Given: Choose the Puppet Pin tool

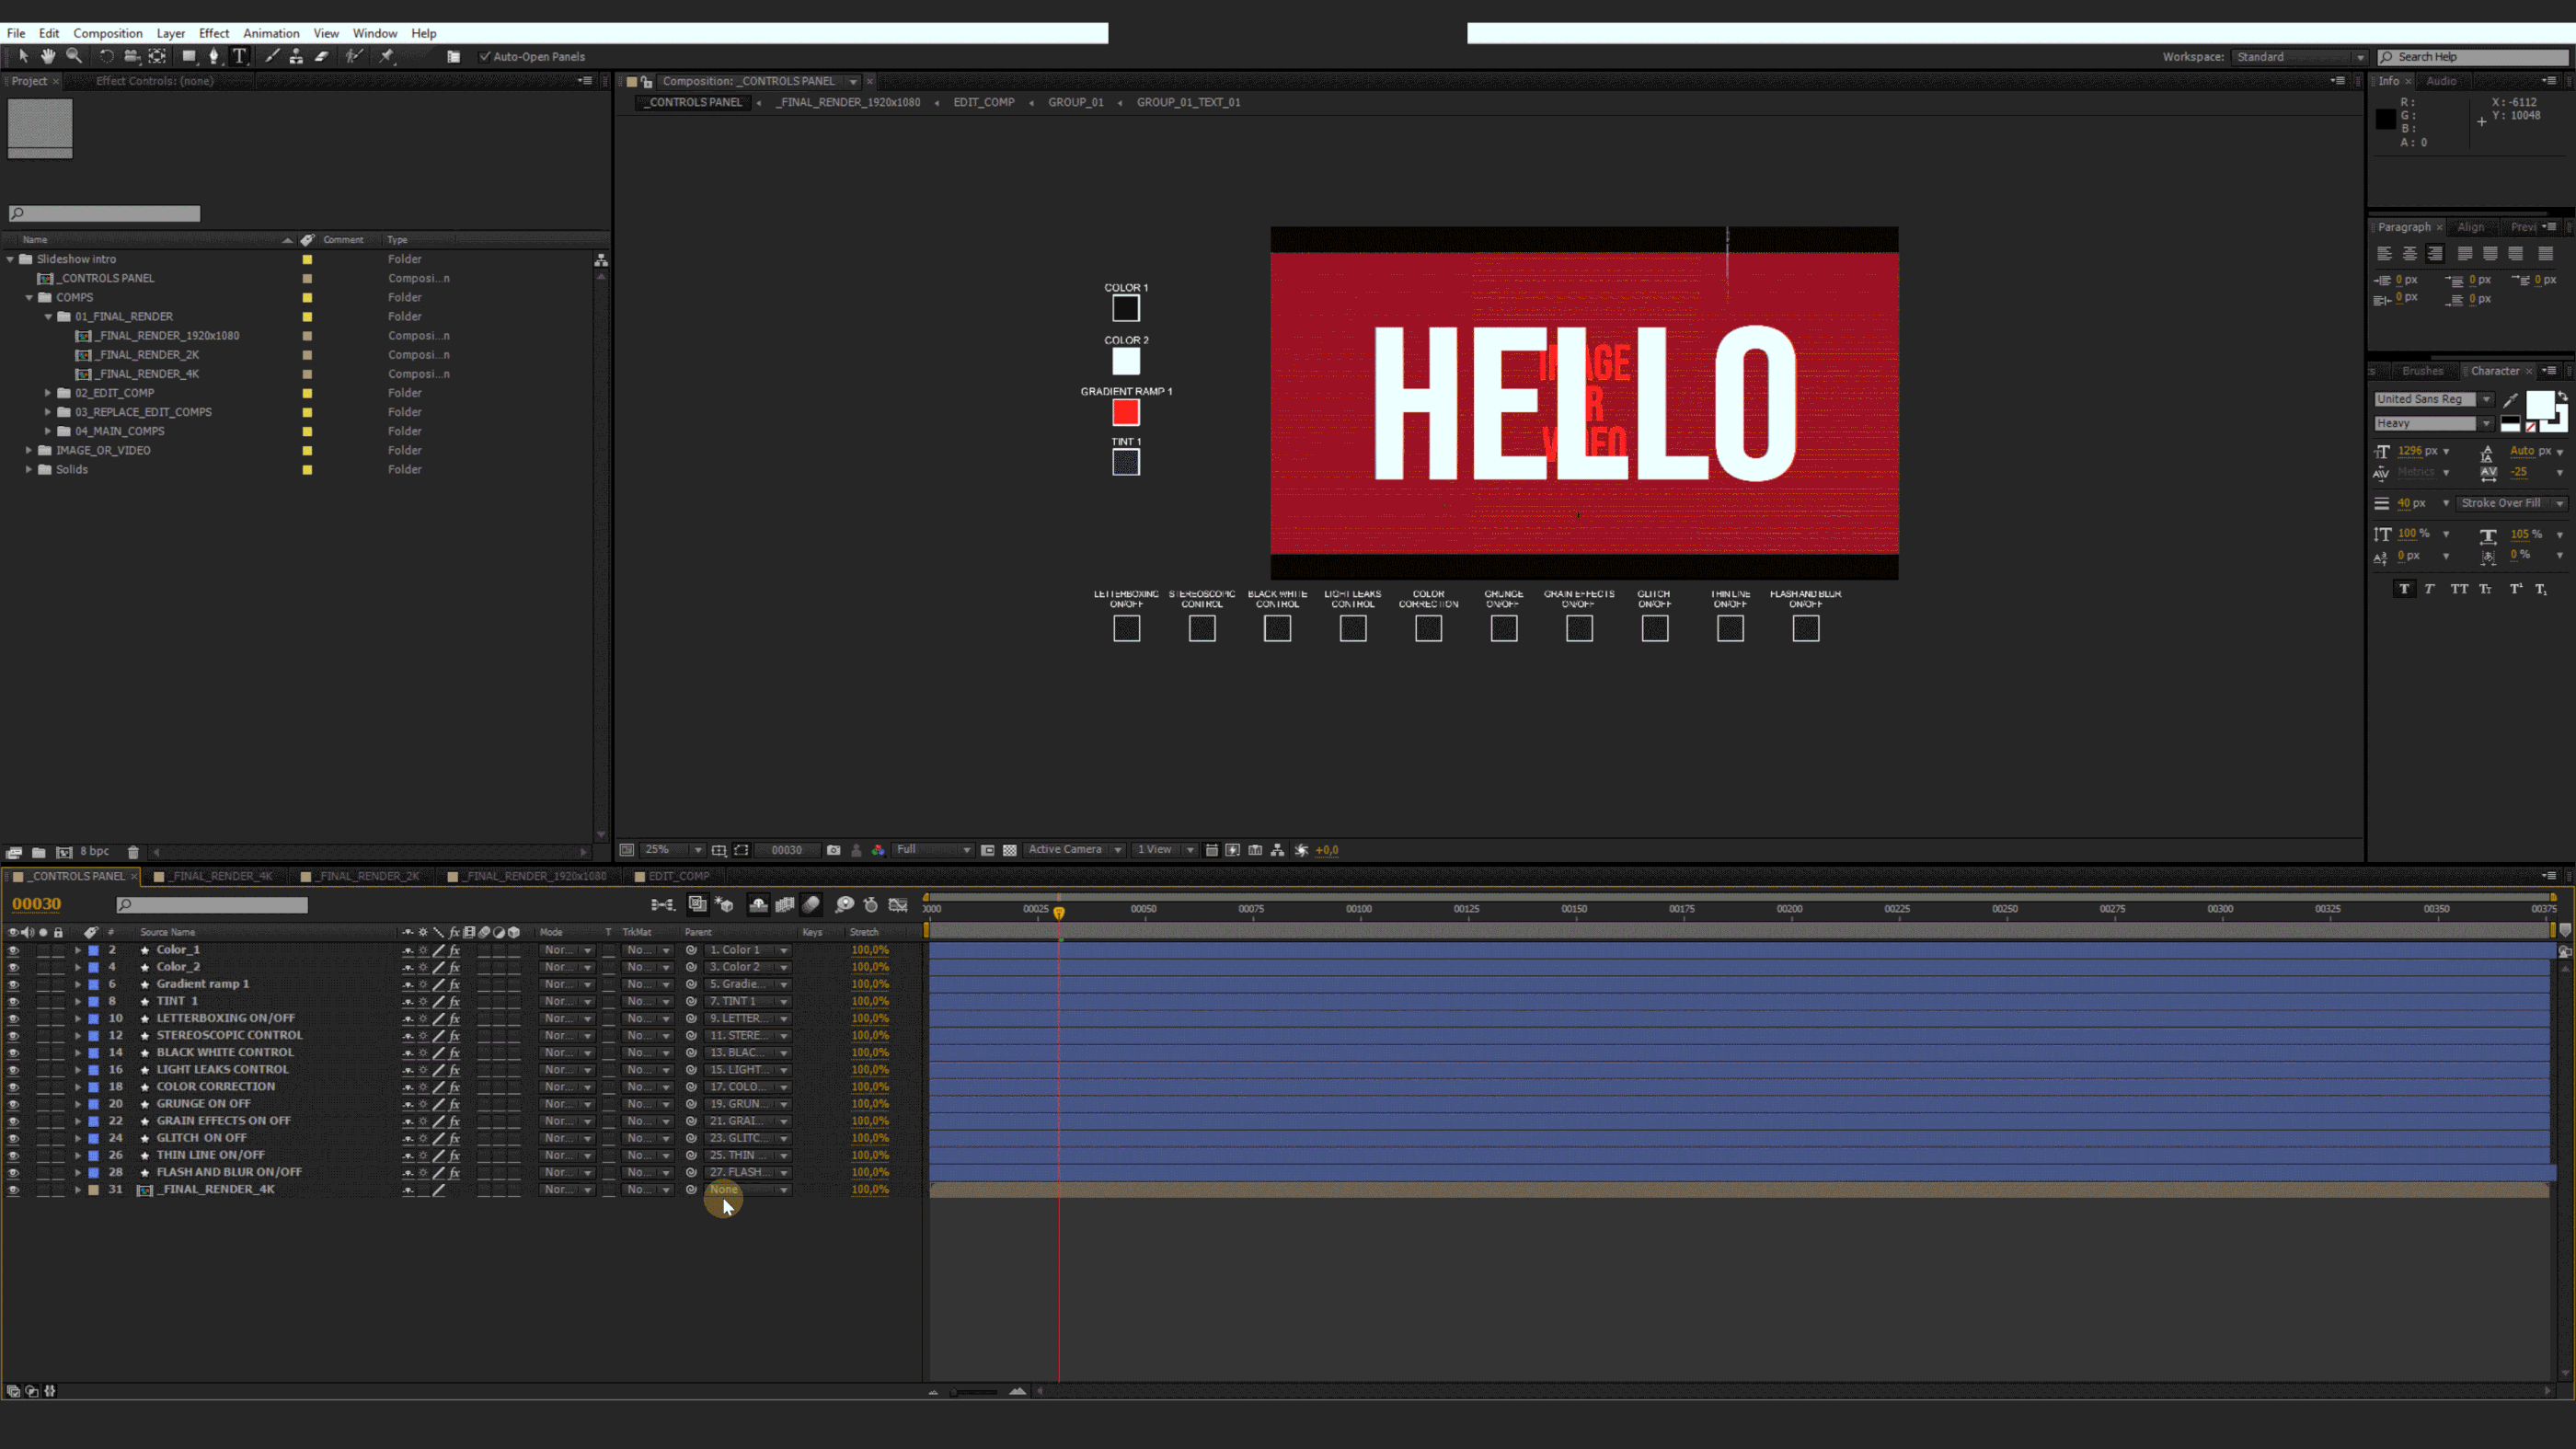Looking at the screenshot, I should pos(387,56).
